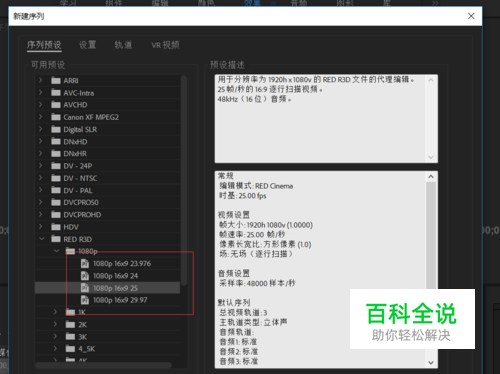
Task: Click the 1080p 16x9 23.976 preset file icon
Action: pos(85,264)
